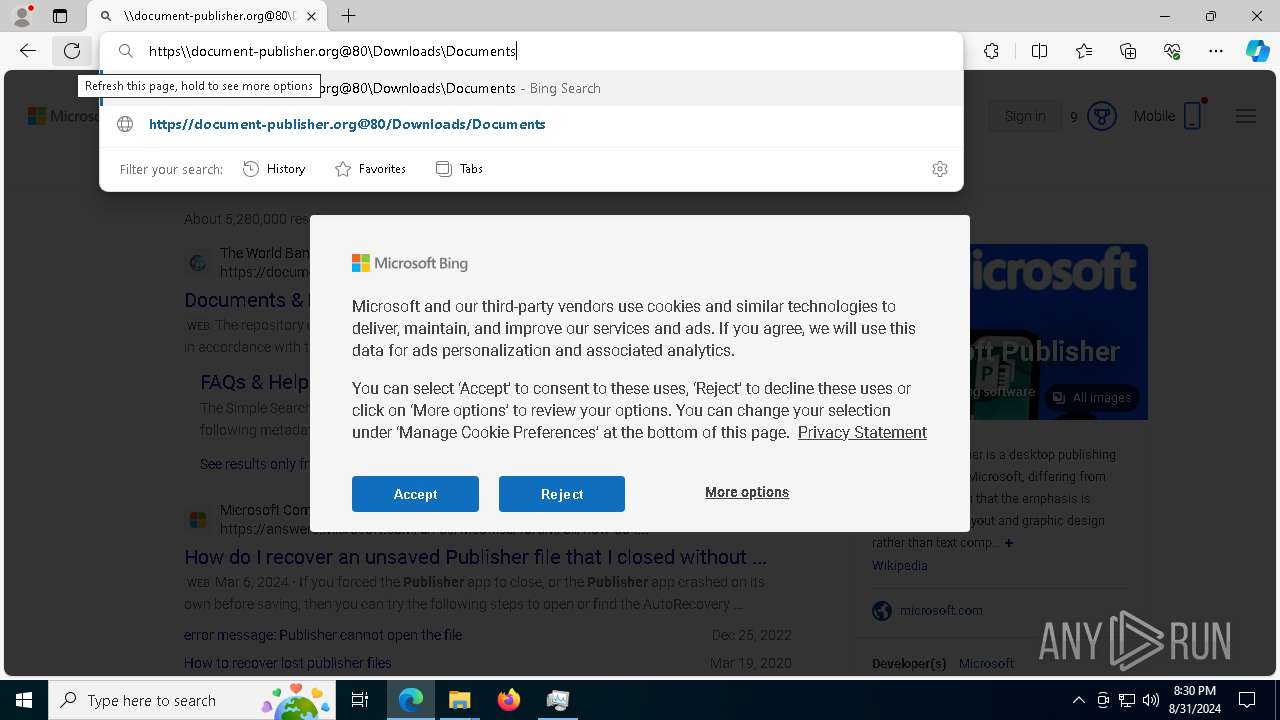Open the profile icon in title bar

[22, 16]
